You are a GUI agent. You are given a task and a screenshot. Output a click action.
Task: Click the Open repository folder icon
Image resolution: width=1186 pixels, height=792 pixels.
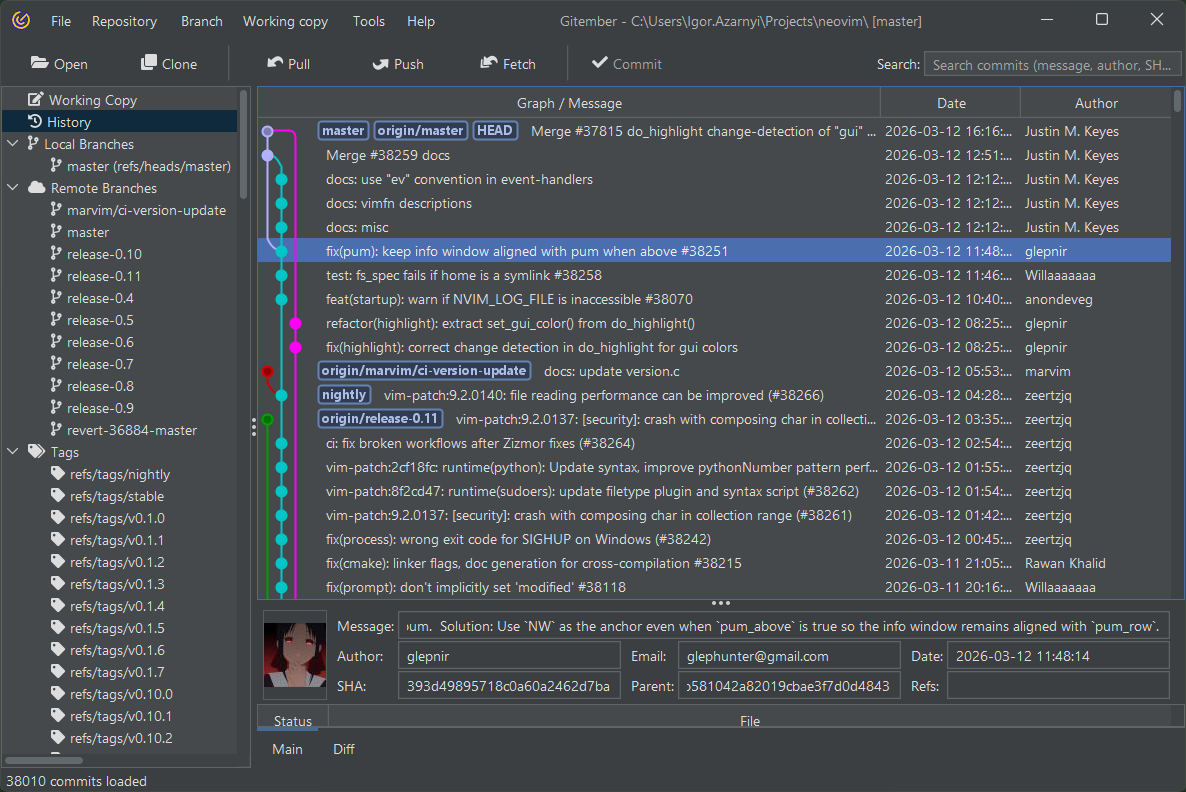[40, 63]
